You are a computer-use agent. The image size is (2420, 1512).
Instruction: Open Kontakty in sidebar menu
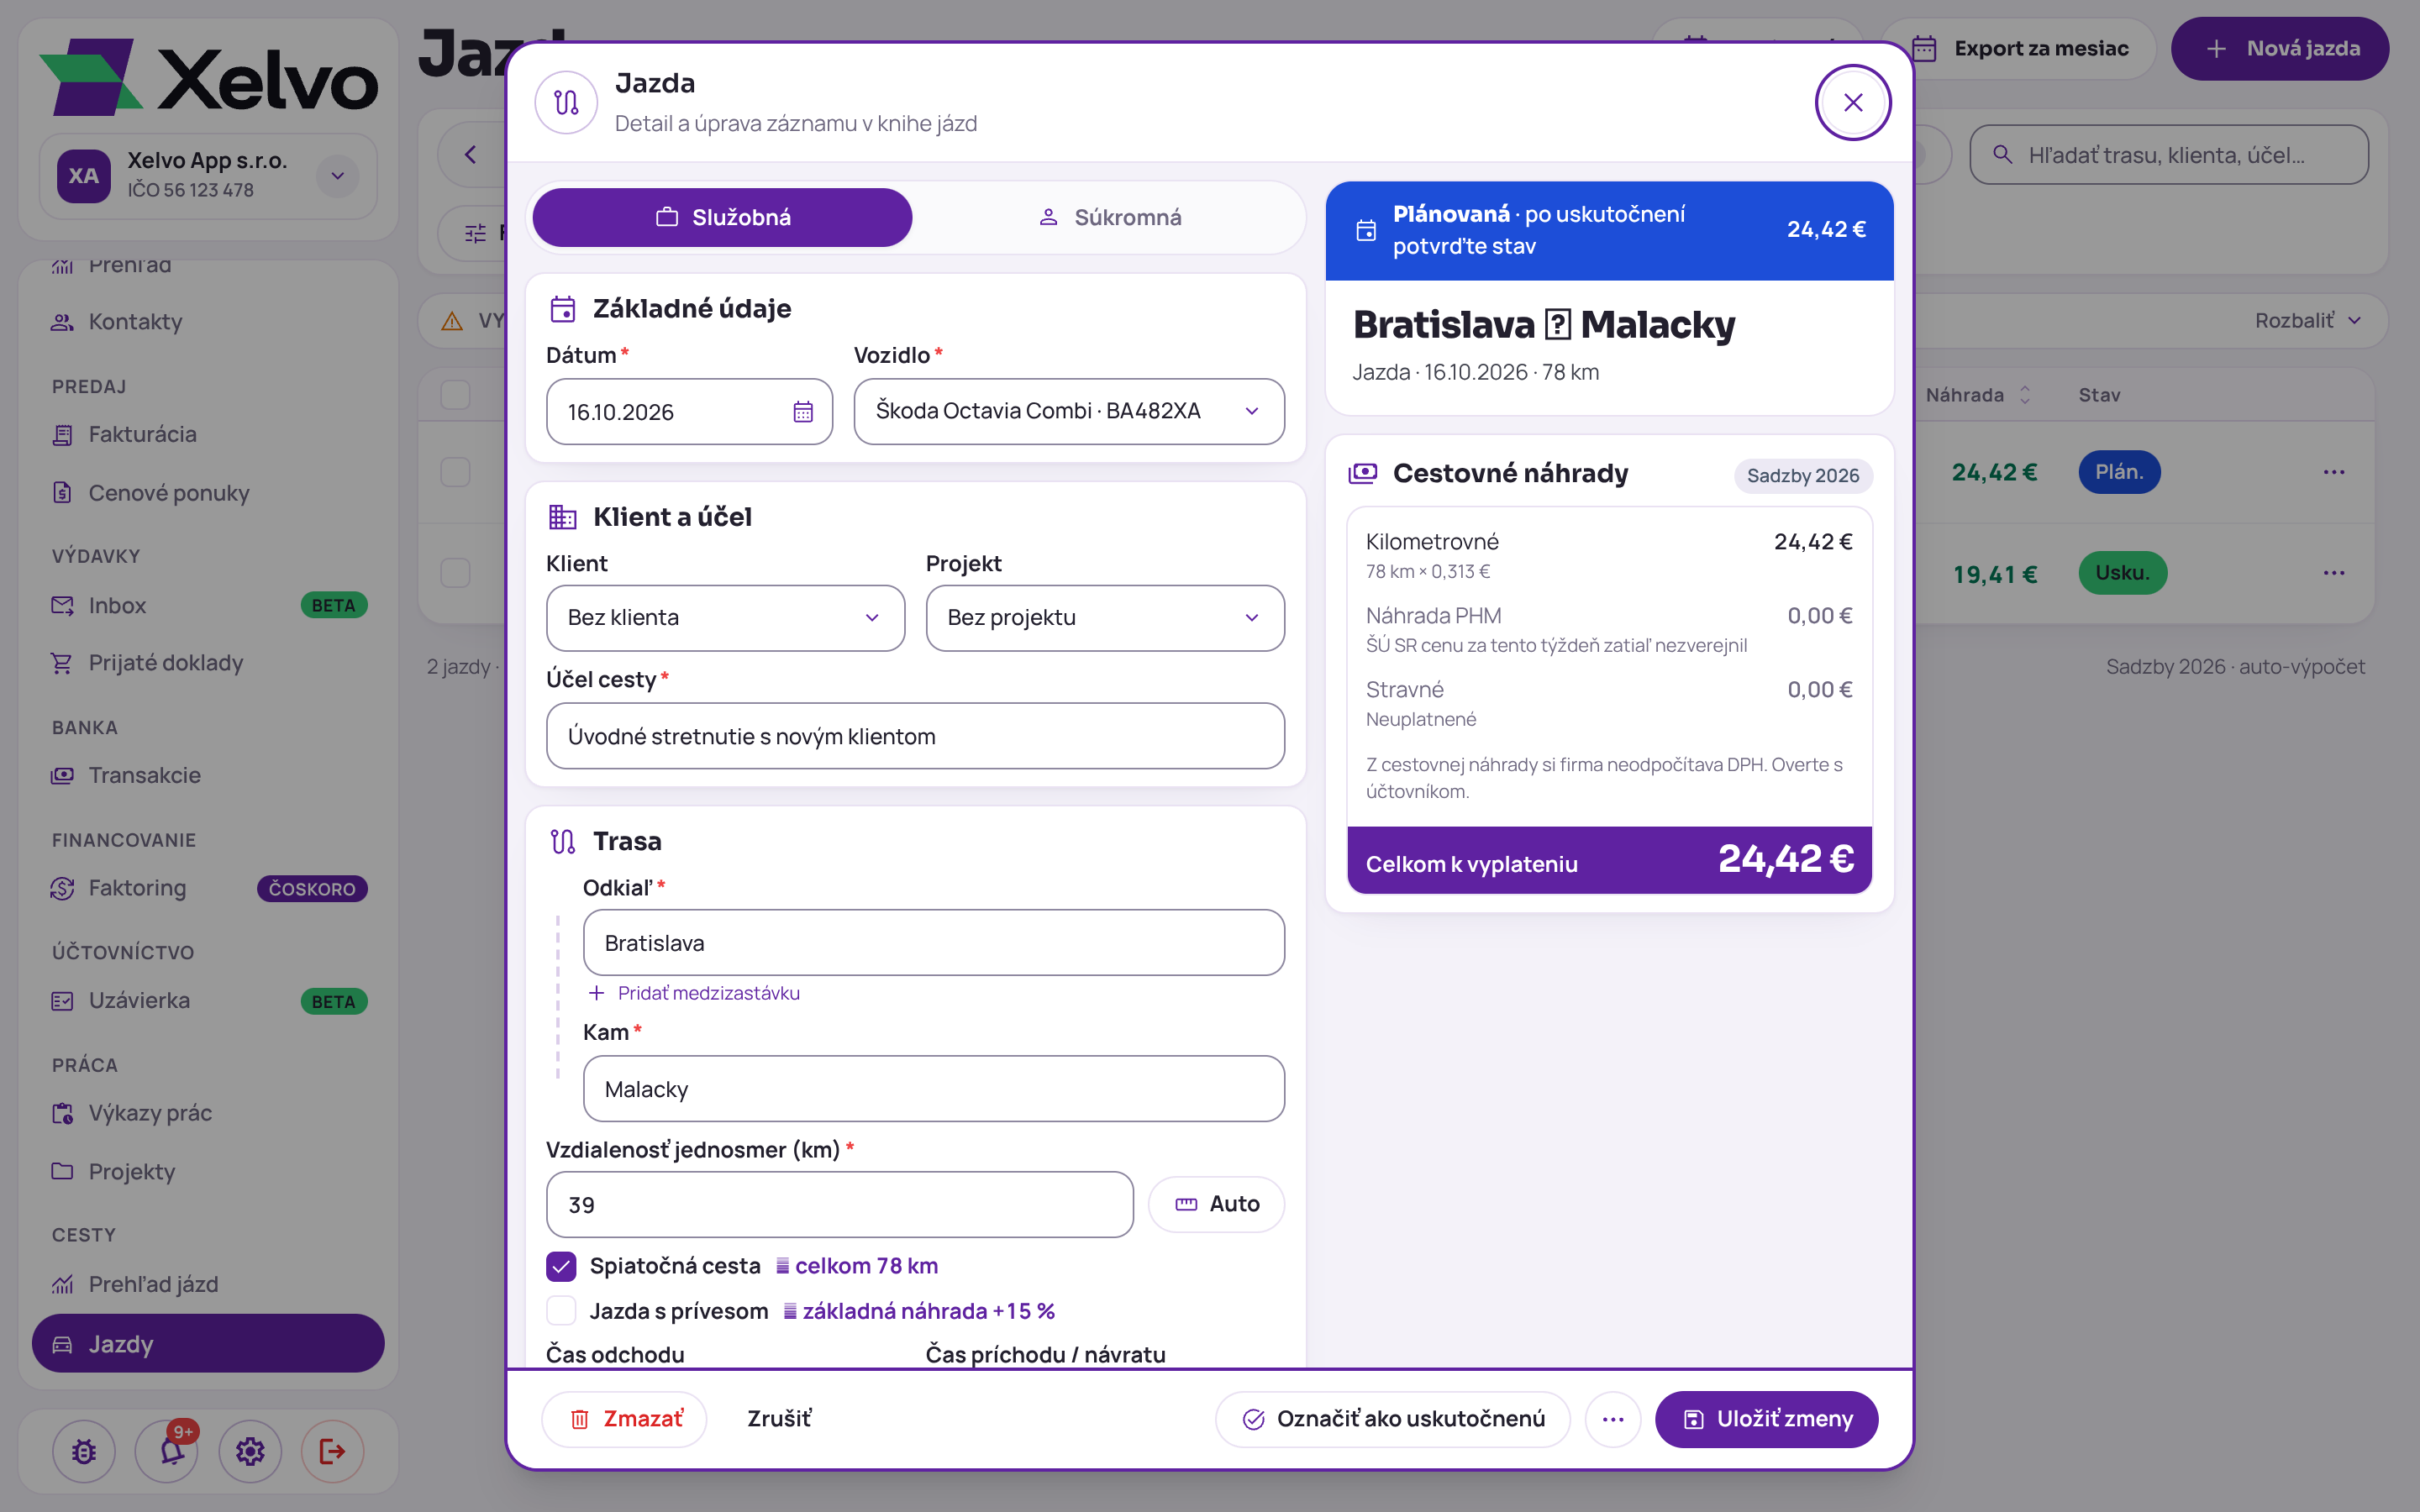(x=208, y=322)
